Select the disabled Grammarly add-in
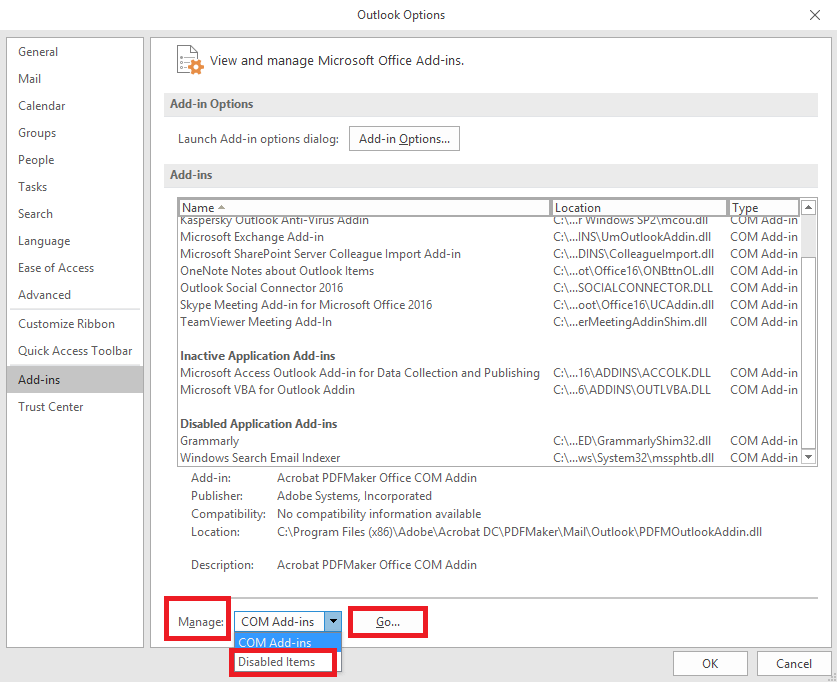 click(x=489, y=441)
